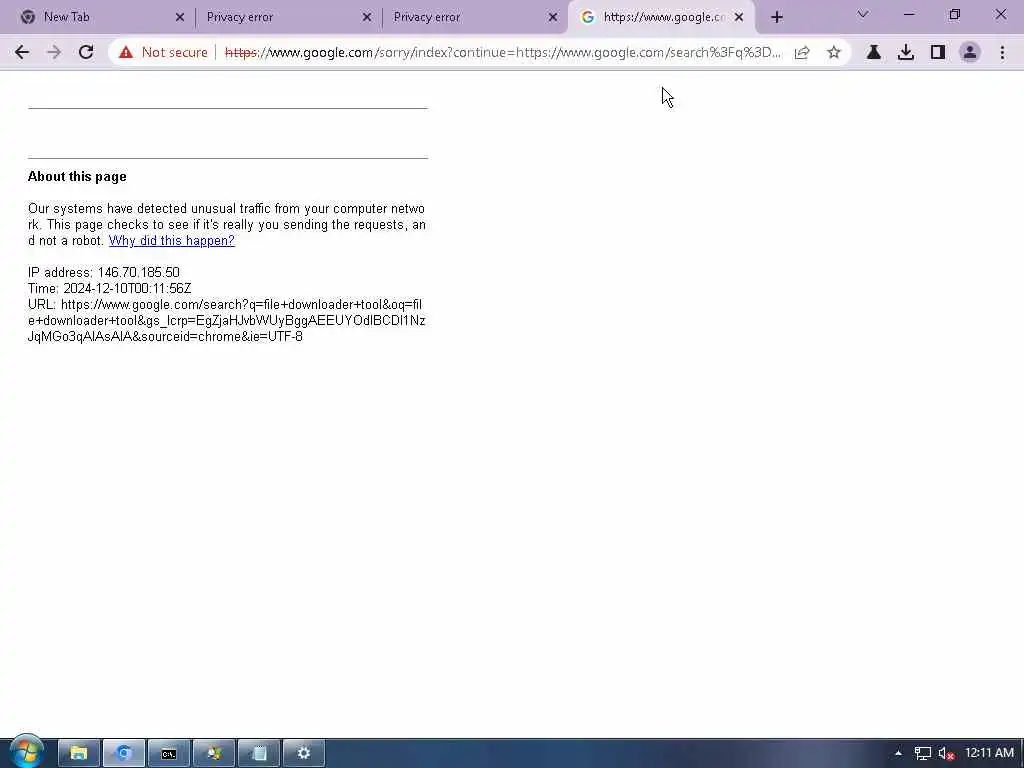
Task: Open Chrome three-dot menu
Action: point(1002,52)
